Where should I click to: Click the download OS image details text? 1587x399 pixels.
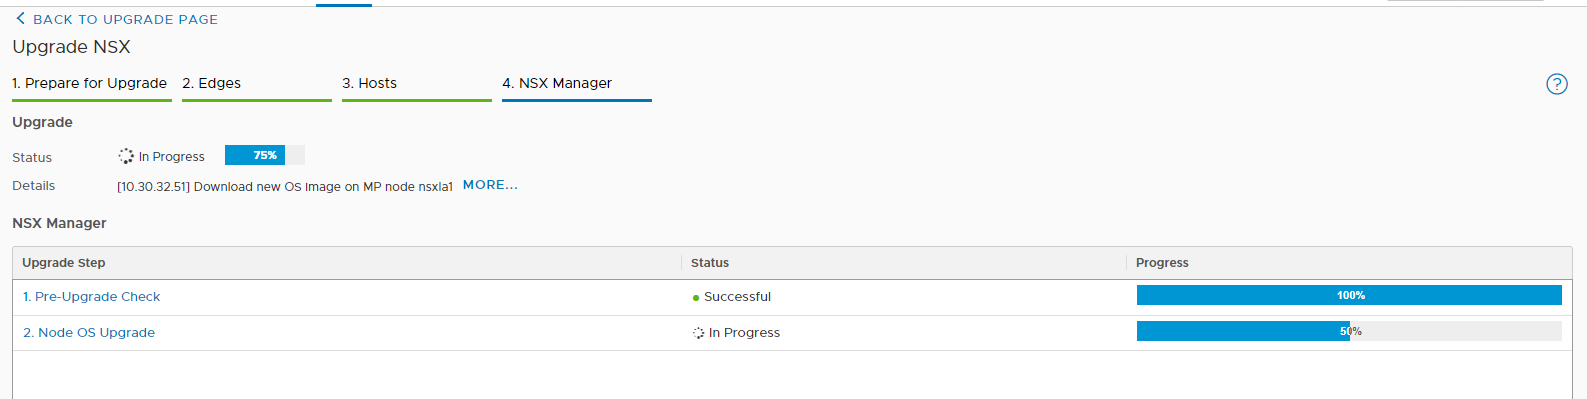285,186
